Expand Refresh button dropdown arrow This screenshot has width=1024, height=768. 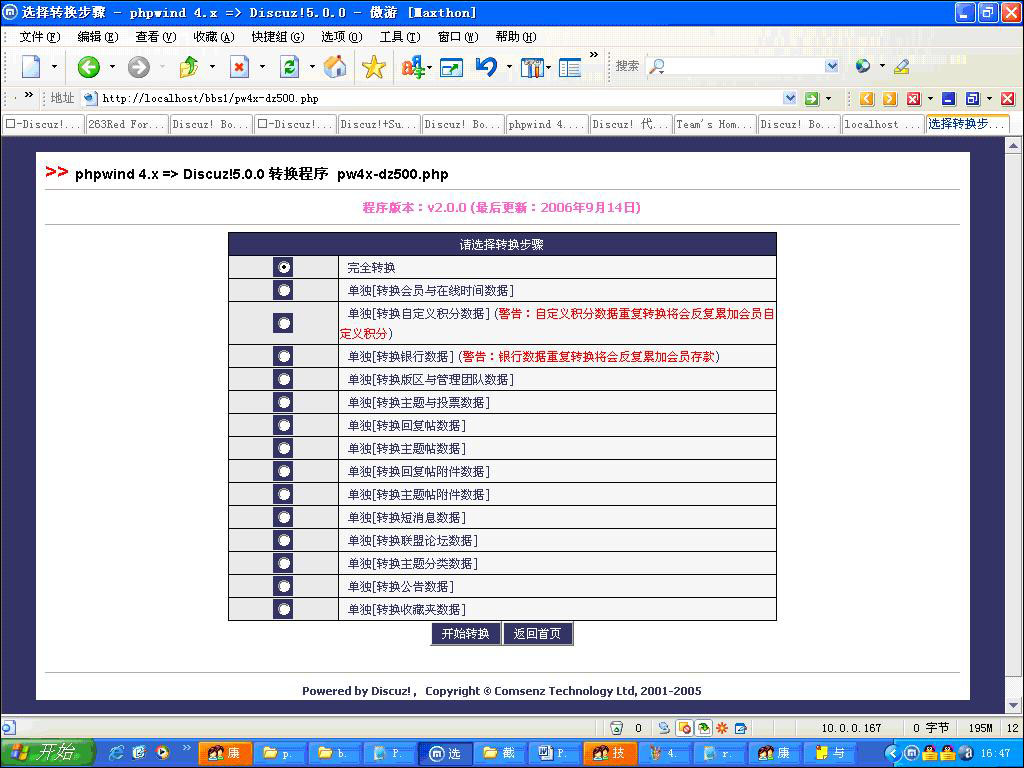pyautogui.click(x=312, y=67)
